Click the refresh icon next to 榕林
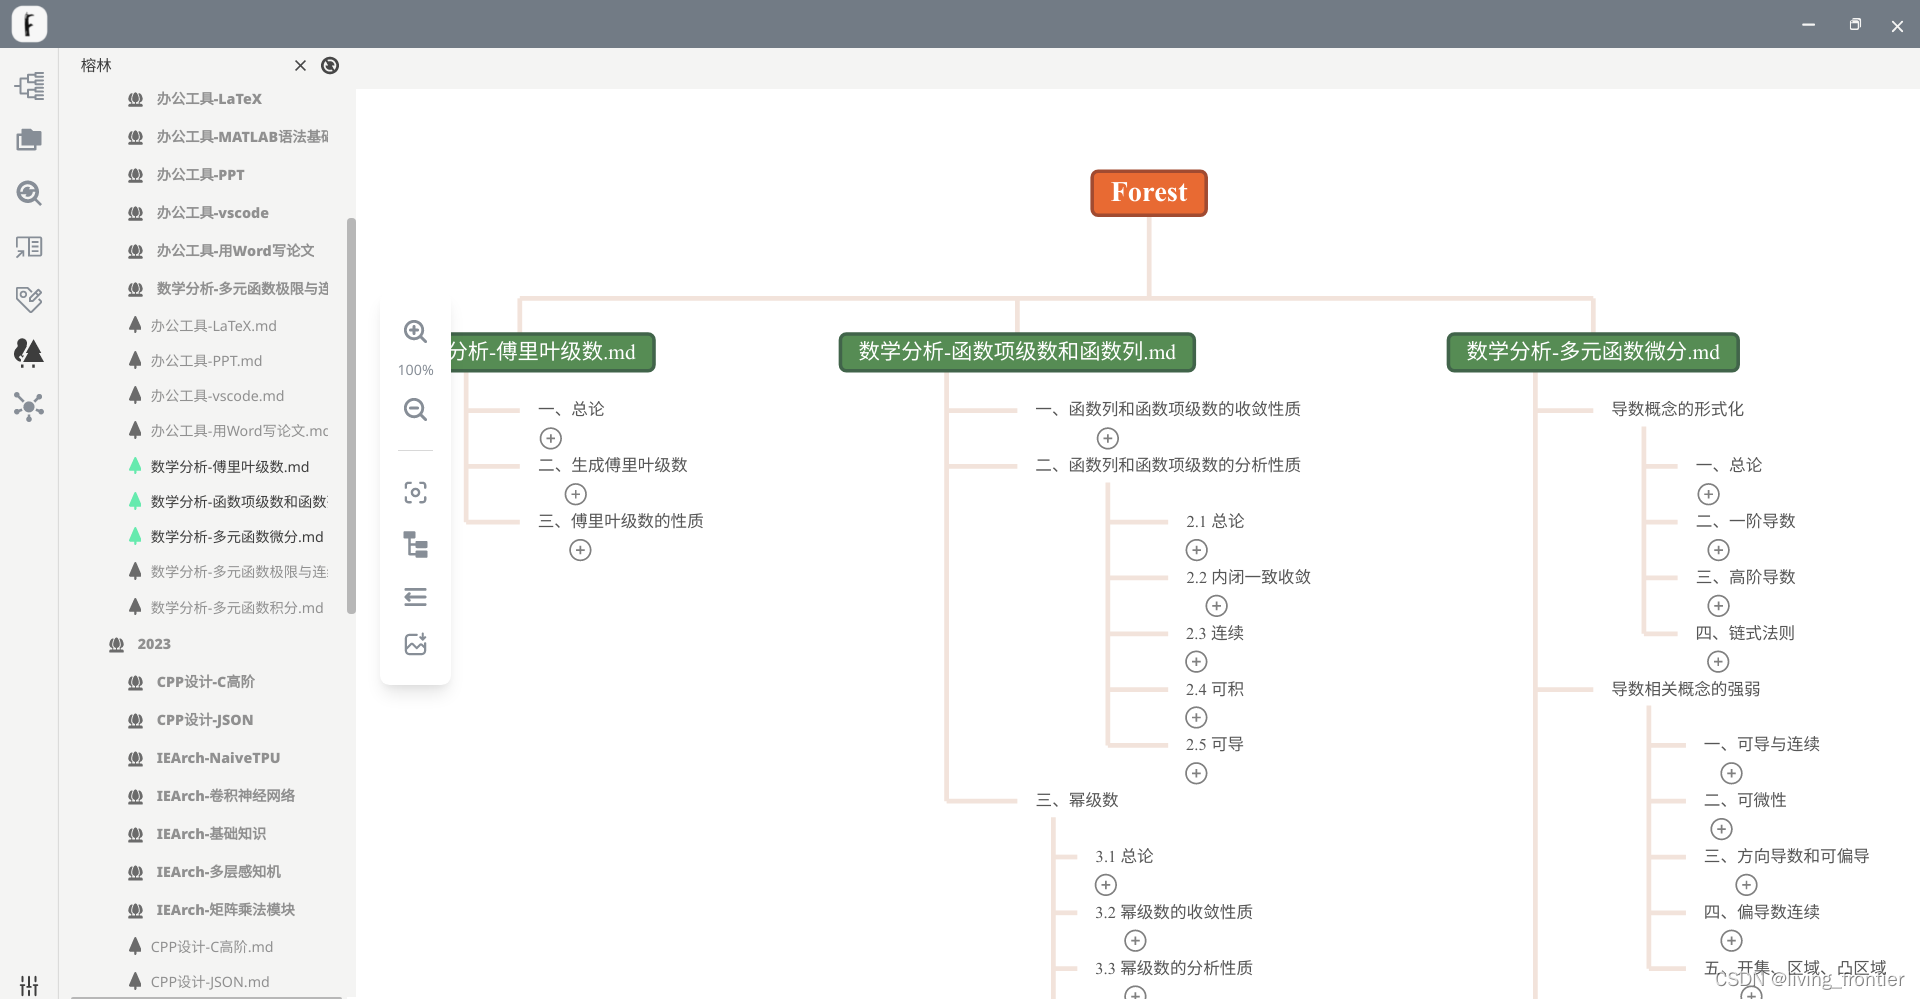The image size is (1920, 999). (x=330, y=66)
